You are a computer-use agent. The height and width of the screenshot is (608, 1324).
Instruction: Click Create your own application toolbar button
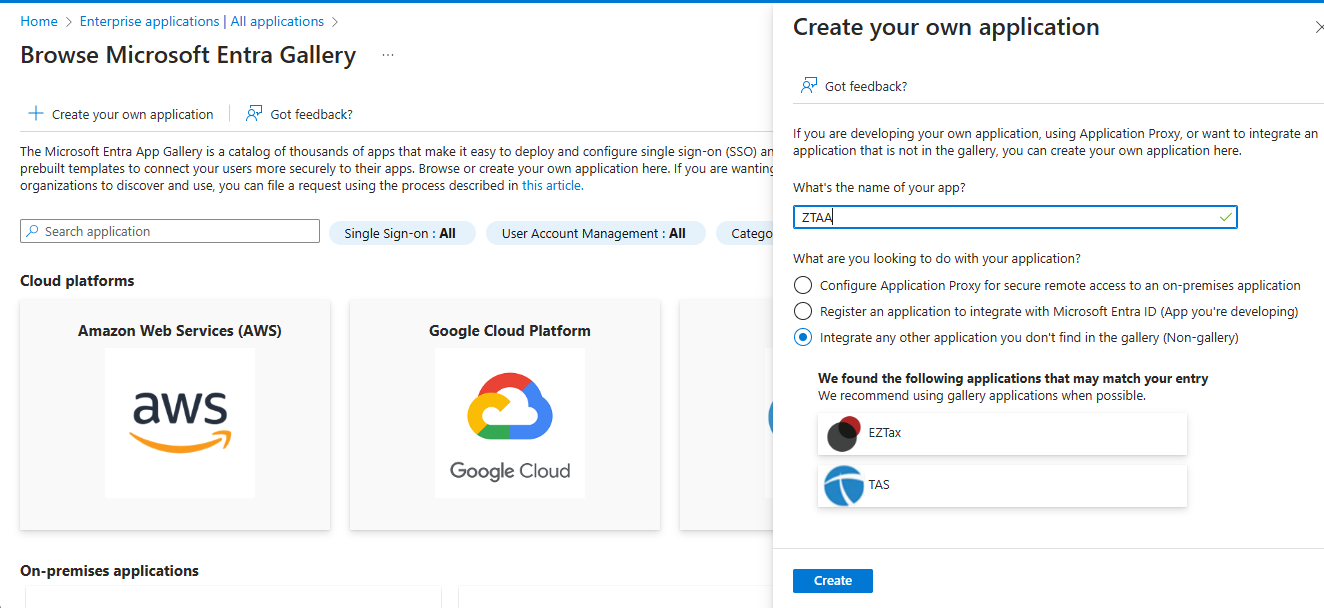pyautogui.click(x=121, y=114)
